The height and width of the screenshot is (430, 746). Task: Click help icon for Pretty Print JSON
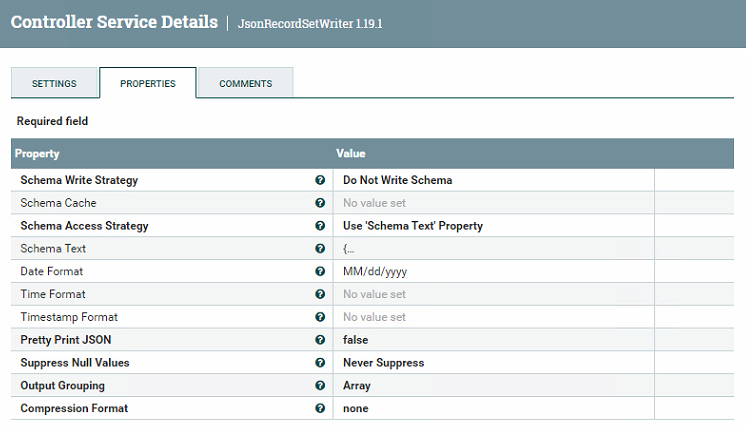[x=320, y=340]
